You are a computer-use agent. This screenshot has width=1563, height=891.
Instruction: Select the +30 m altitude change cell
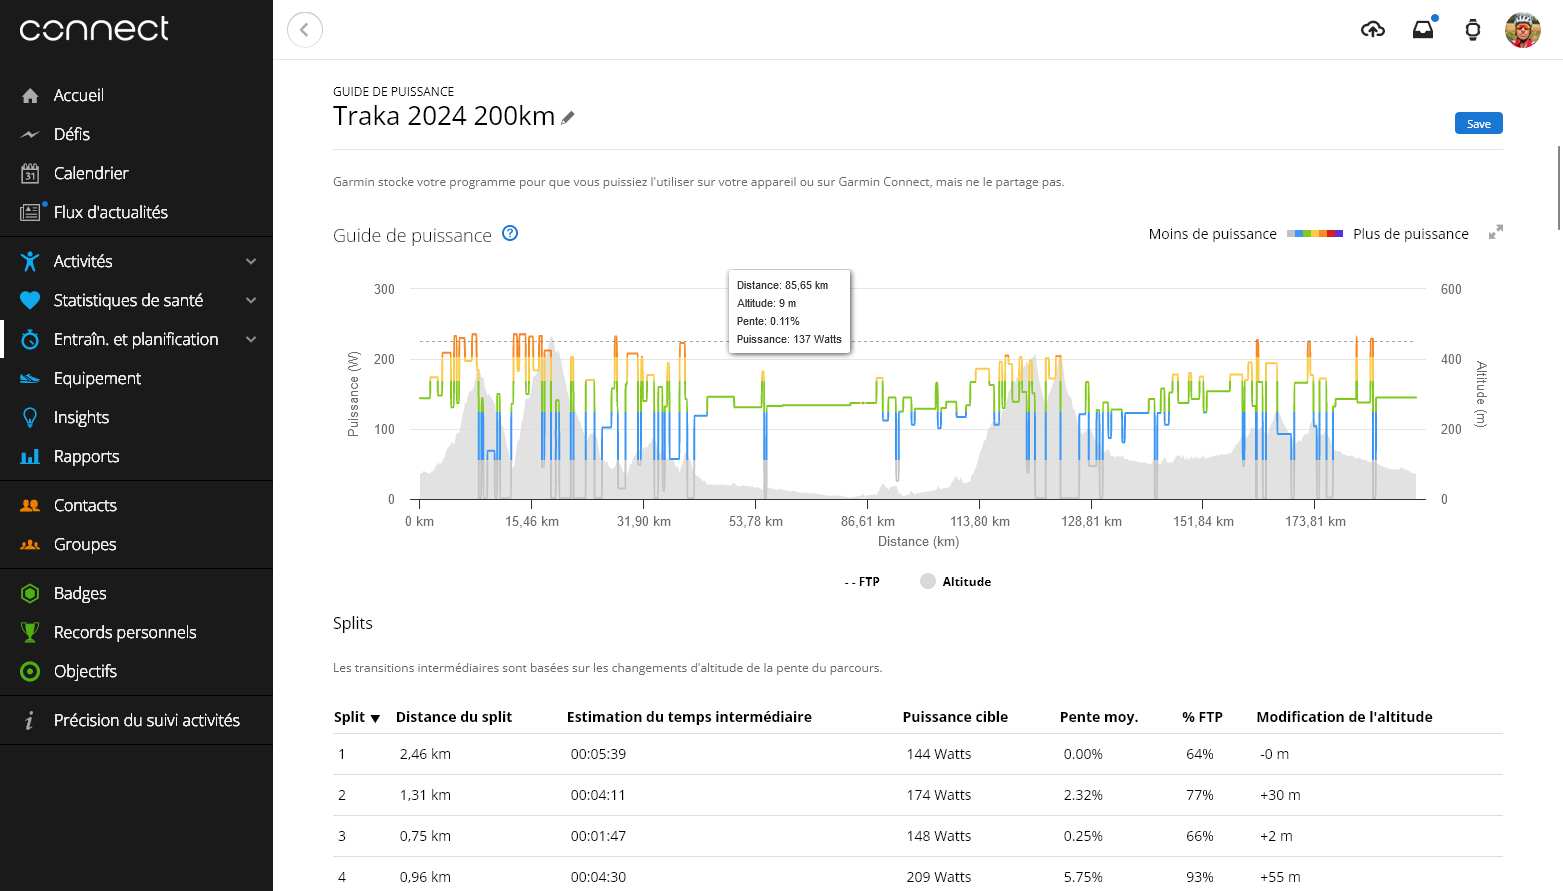pos(1280,795)
